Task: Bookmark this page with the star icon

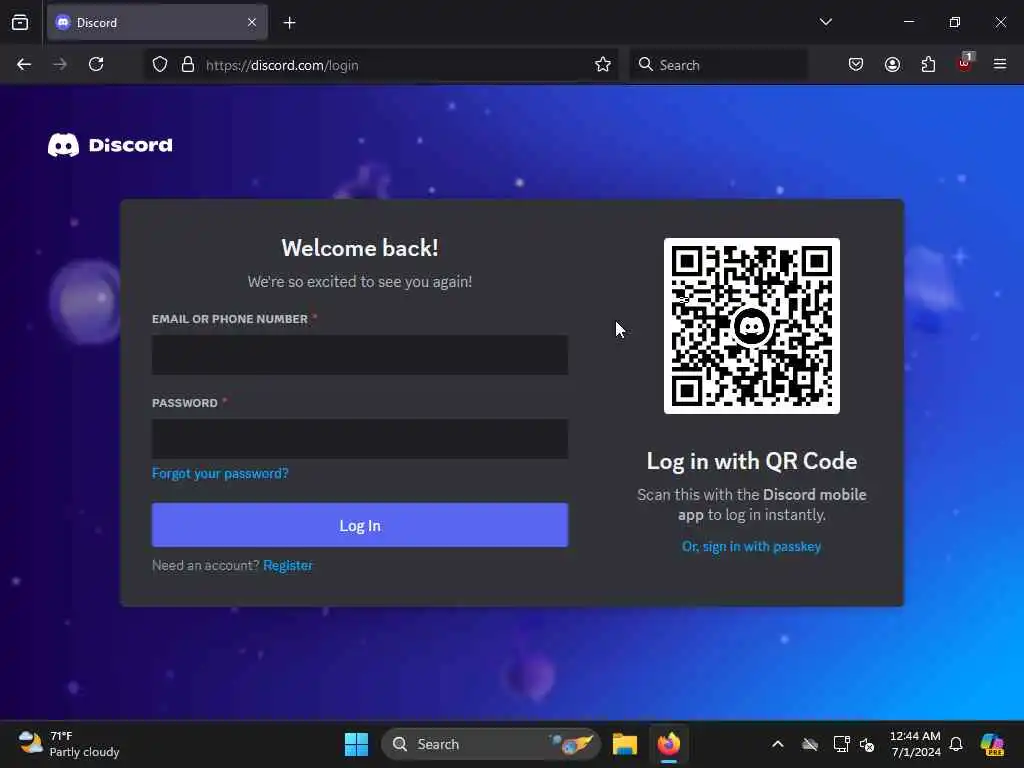Action: pyautogui.click(x=603, y=65)
